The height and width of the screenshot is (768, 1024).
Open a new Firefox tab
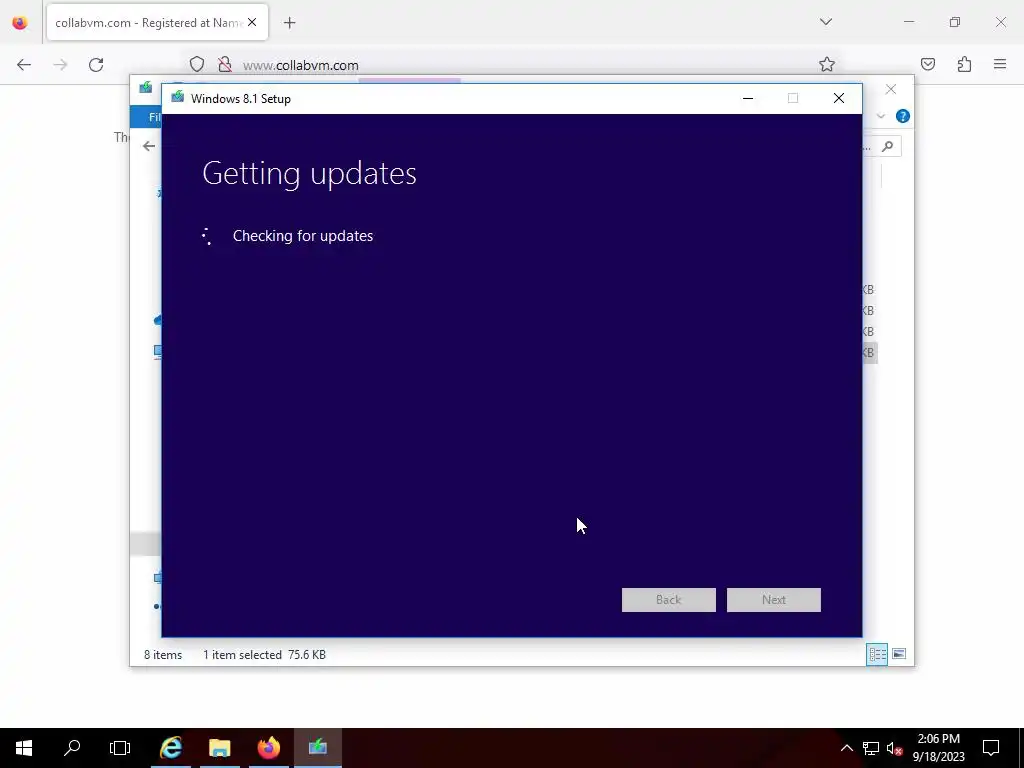click(289, 23)
